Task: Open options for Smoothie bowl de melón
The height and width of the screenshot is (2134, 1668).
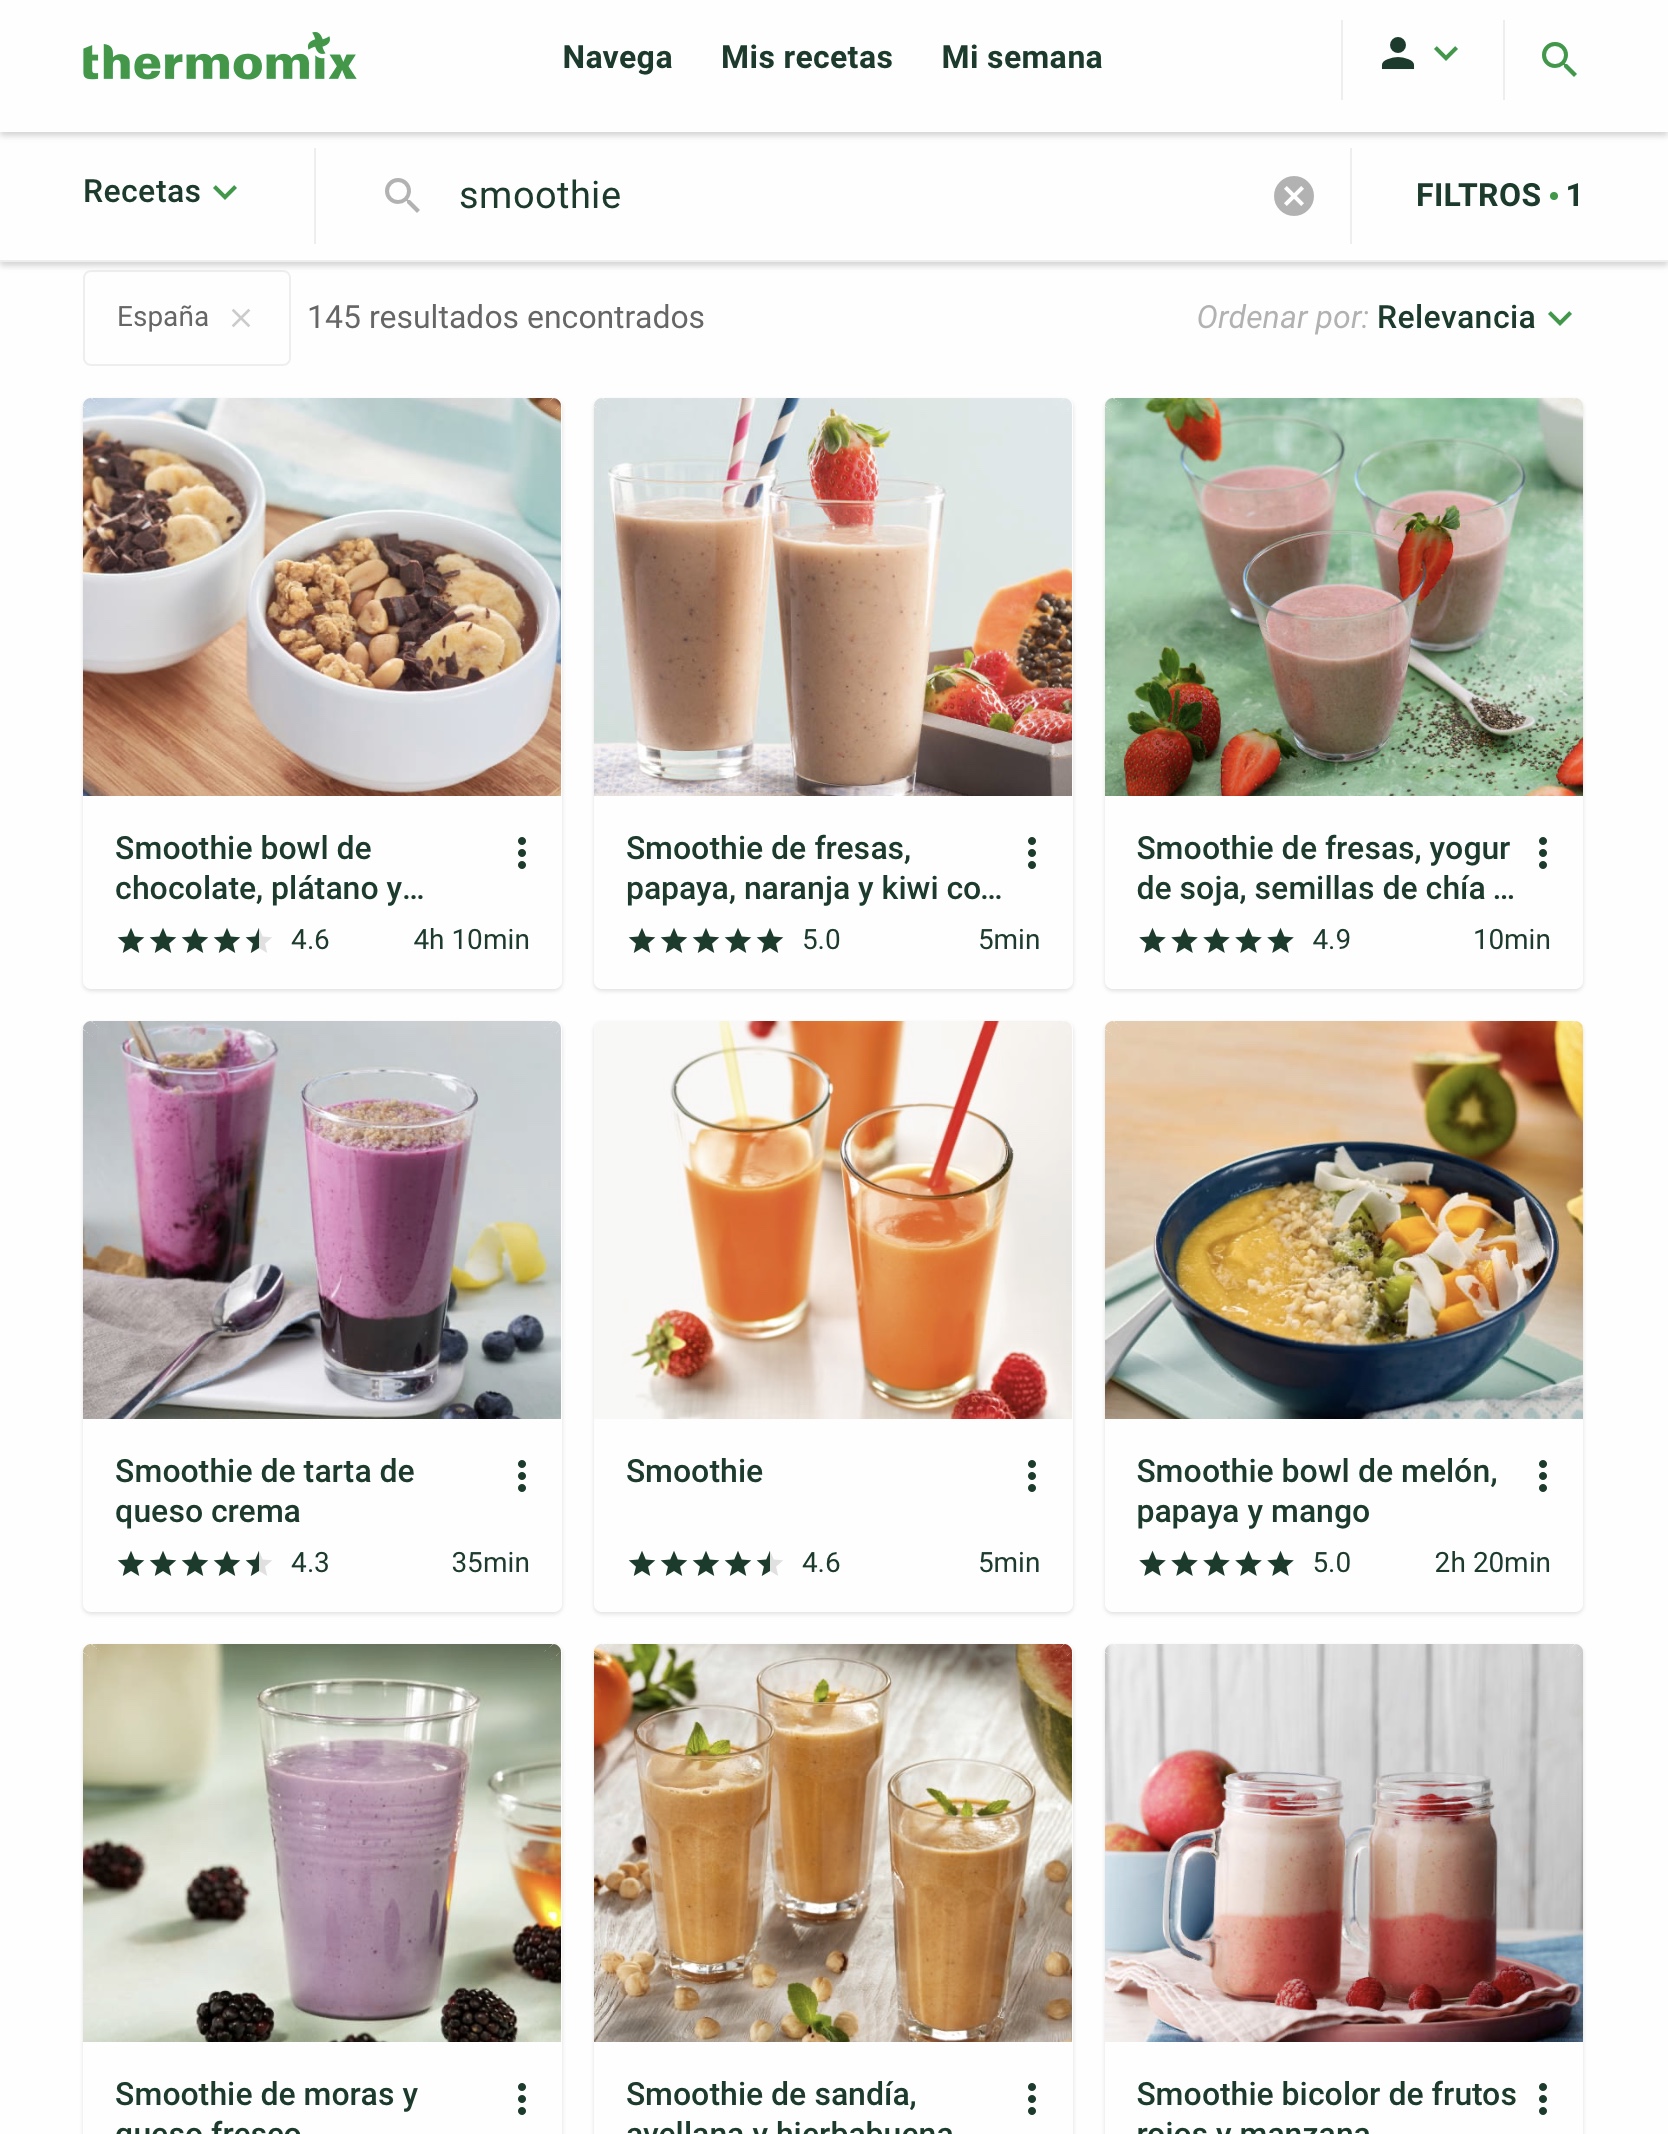Action: [1542, 1476]
